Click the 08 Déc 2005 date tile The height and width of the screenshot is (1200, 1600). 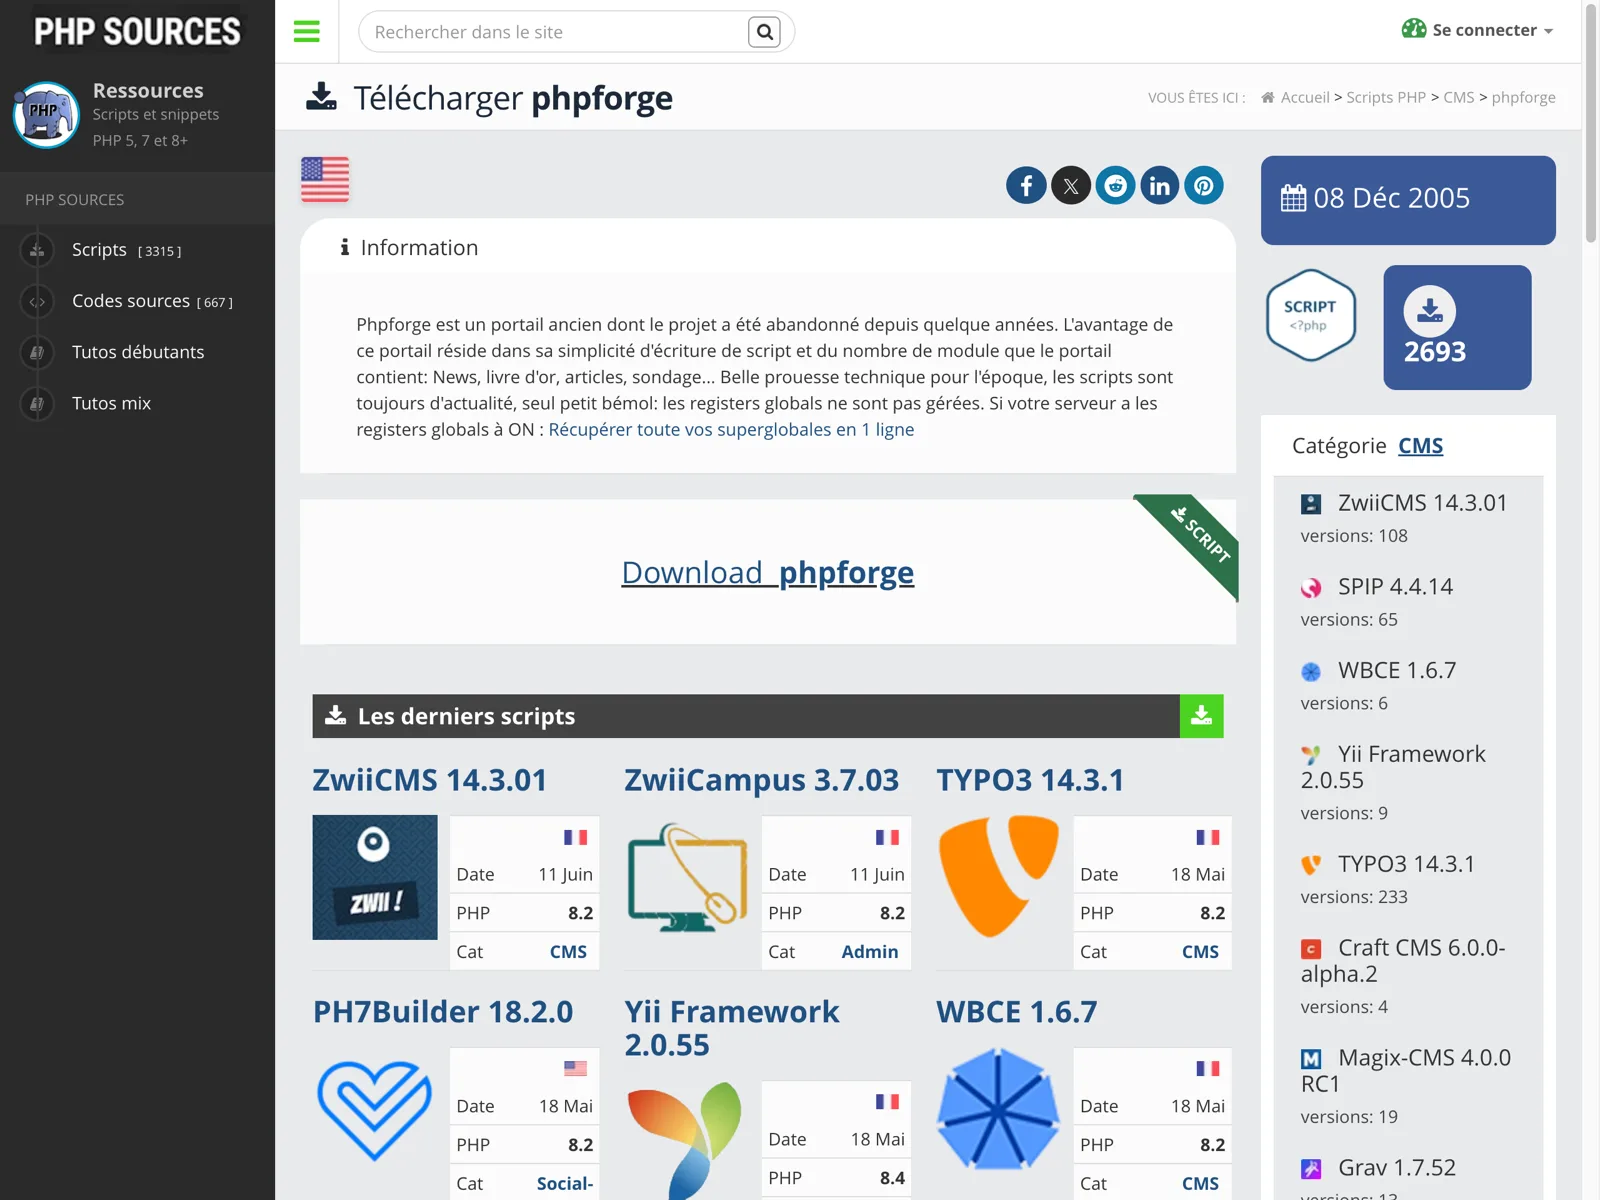(1408, 200)
